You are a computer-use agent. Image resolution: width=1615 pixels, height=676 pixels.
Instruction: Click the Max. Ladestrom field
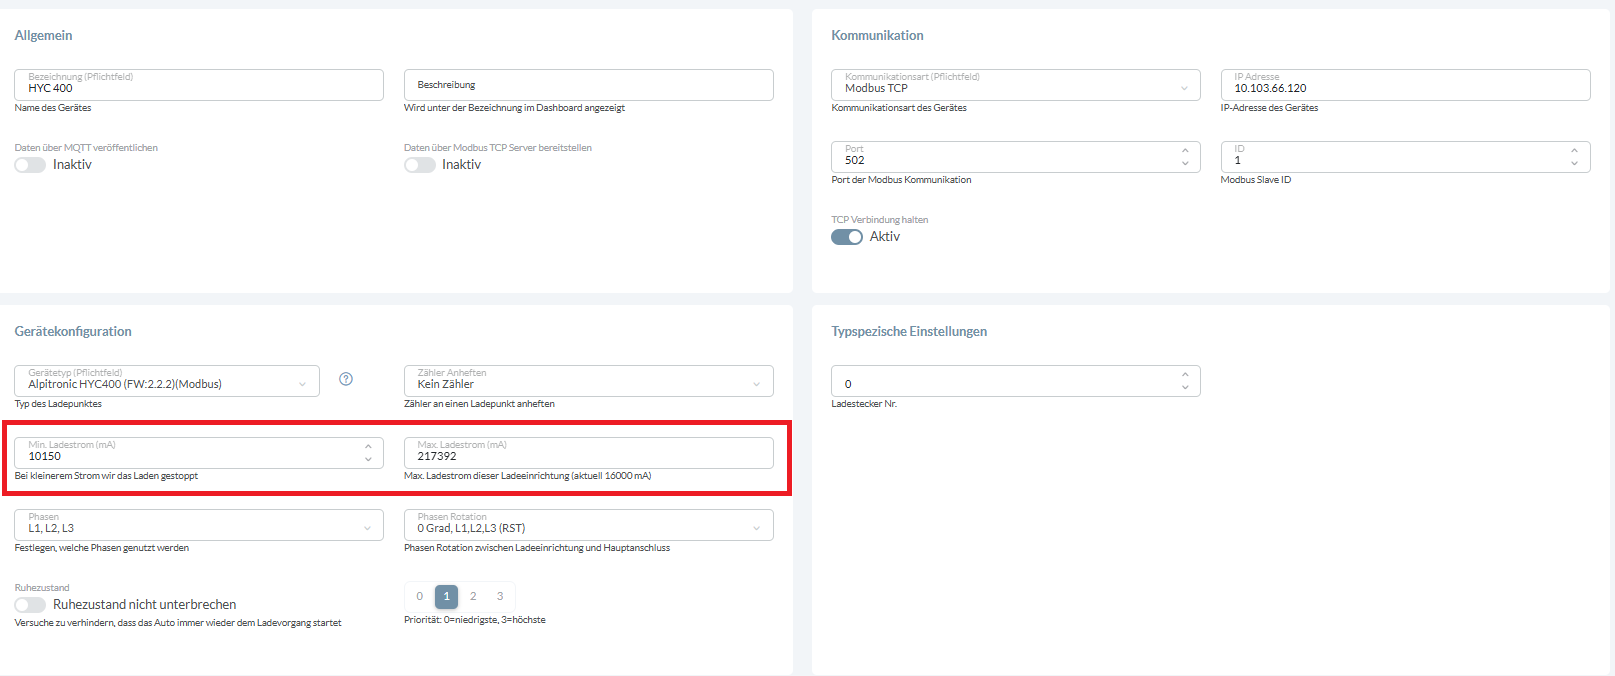(588, 454)
